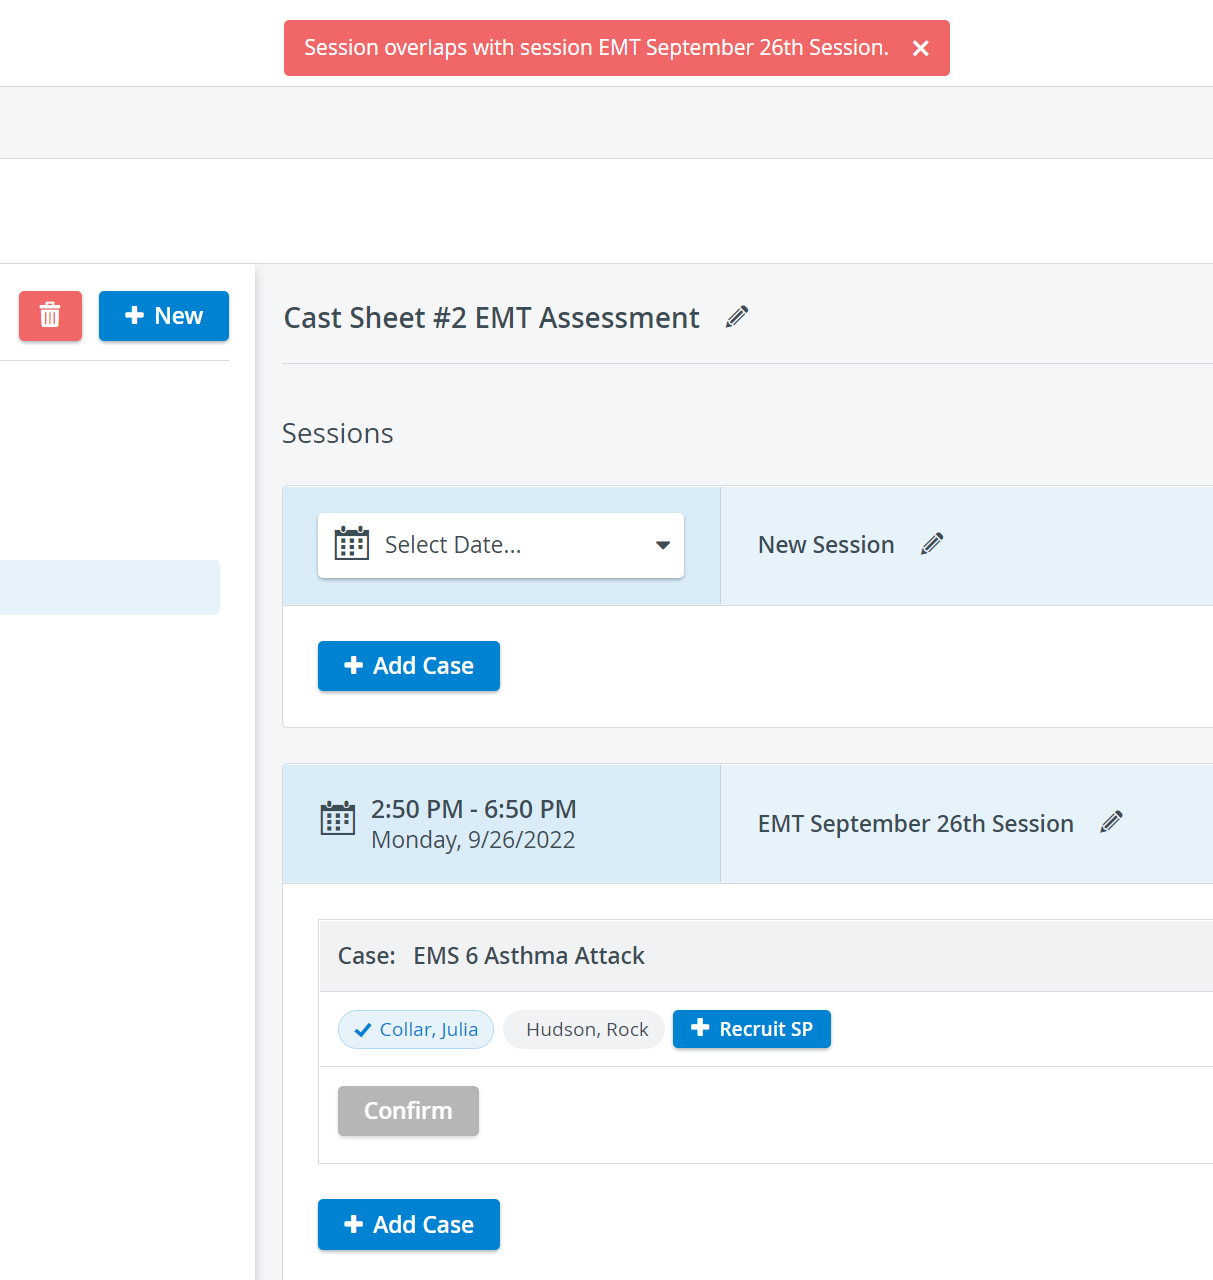Add Case under EMT September session
Image resolution: width=1213 pixels, height=1280 pixels.
(x=409, y=1225)
